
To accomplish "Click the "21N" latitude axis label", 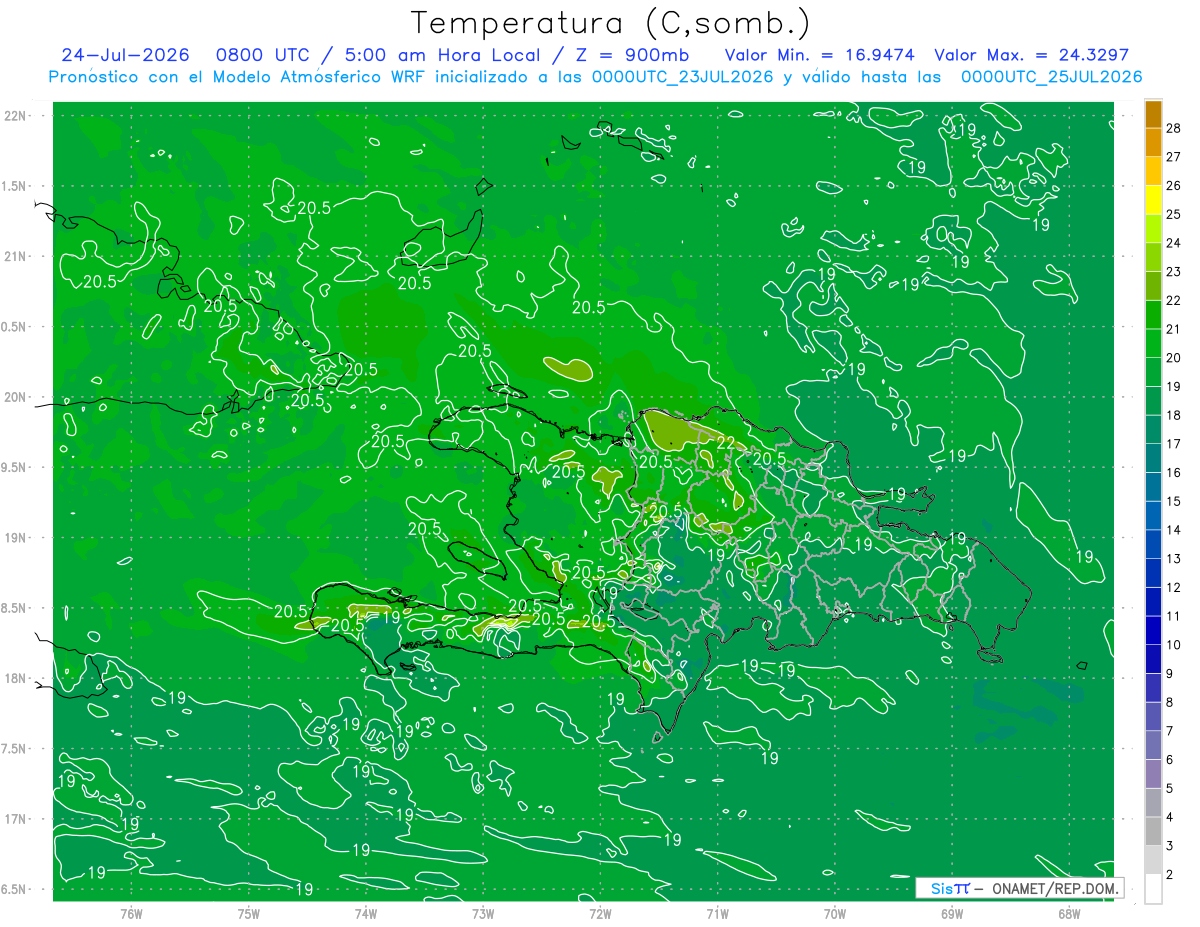I will [16, 257].
